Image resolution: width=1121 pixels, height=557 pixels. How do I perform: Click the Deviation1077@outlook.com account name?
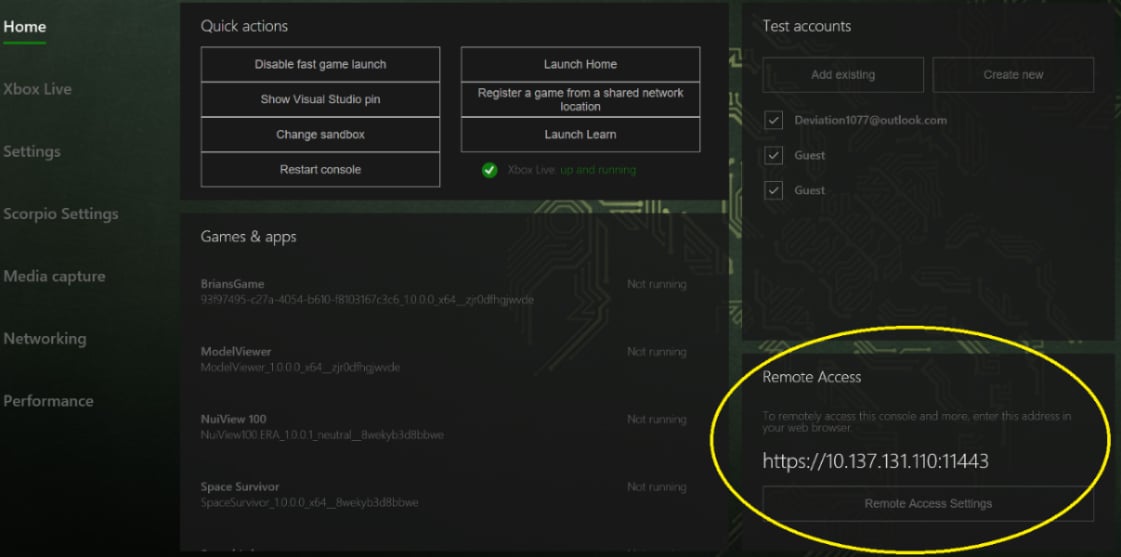870,120
